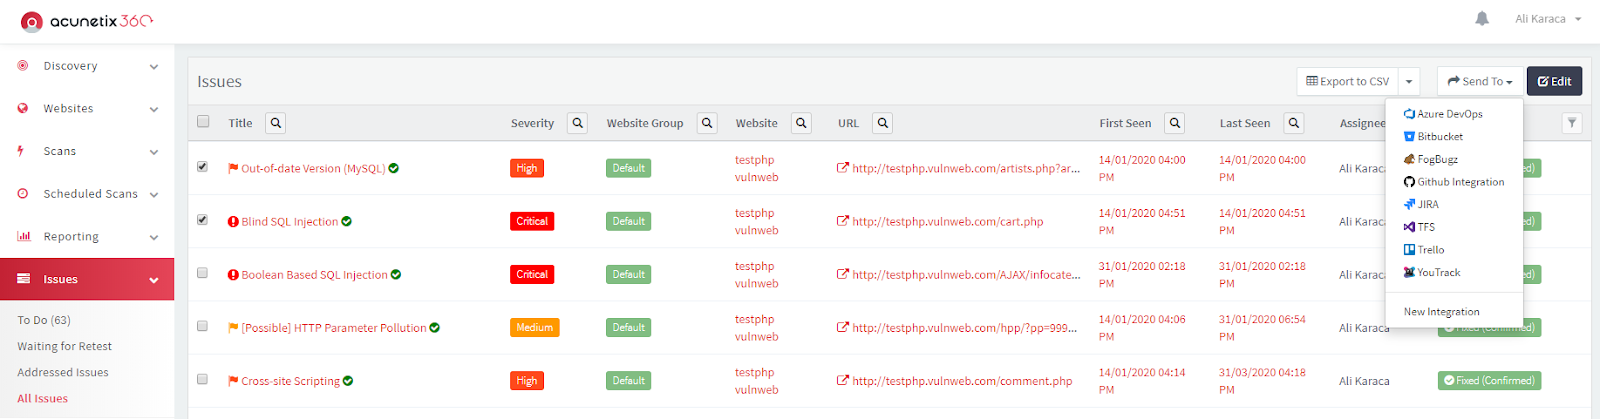Image resolution: width=1600 pixels, height=419 pixels.
Task: Collapse the Issues menu chevron
Action: point(154,280)
